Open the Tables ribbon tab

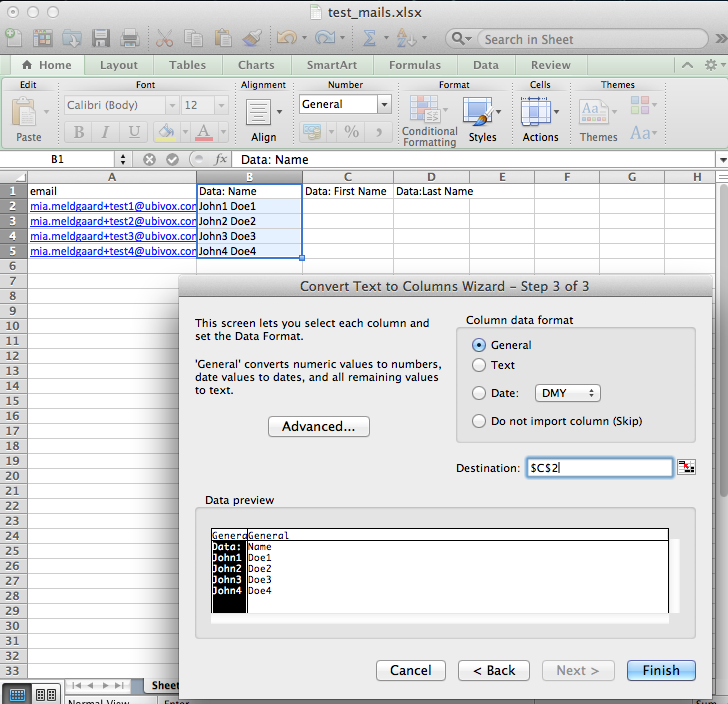tap(188, 65)
